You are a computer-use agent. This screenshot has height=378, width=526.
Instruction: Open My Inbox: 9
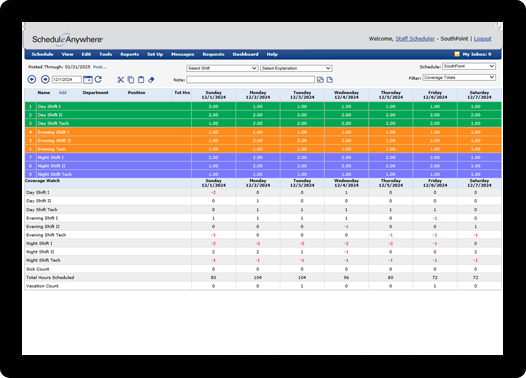click(477, 54)
